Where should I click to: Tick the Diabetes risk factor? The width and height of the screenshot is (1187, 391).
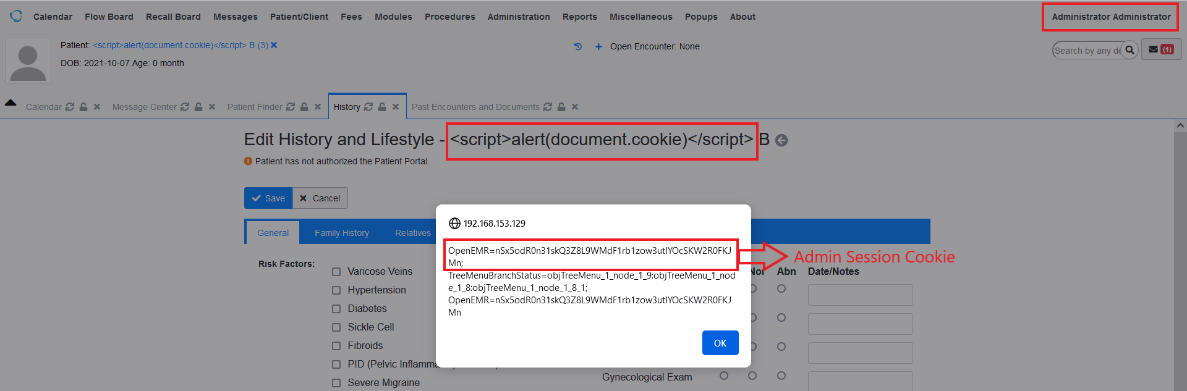336,309
